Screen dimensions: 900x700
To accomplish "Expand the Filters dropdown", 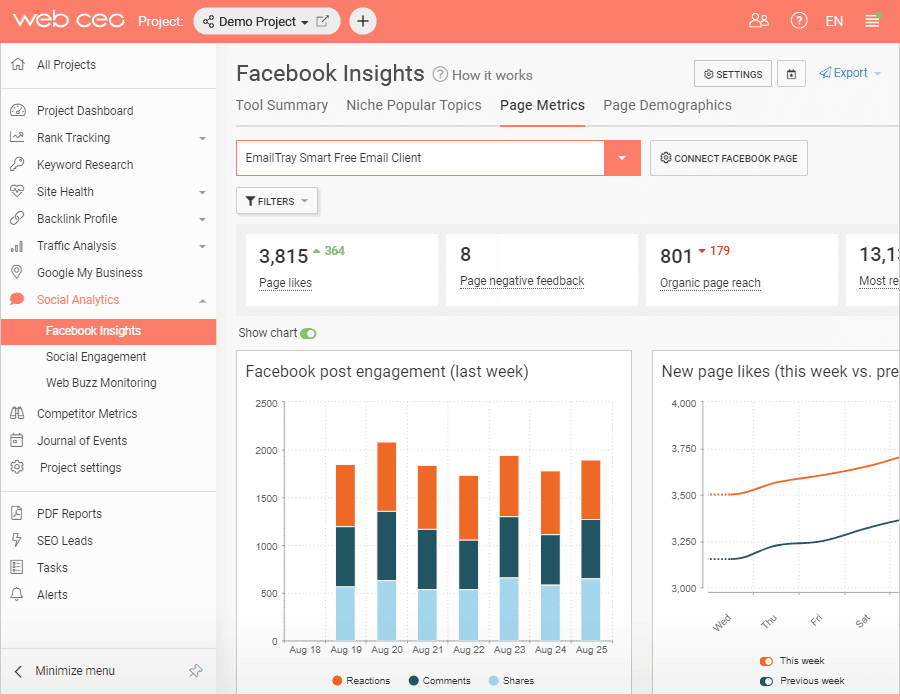I will (x=277, y=201).
